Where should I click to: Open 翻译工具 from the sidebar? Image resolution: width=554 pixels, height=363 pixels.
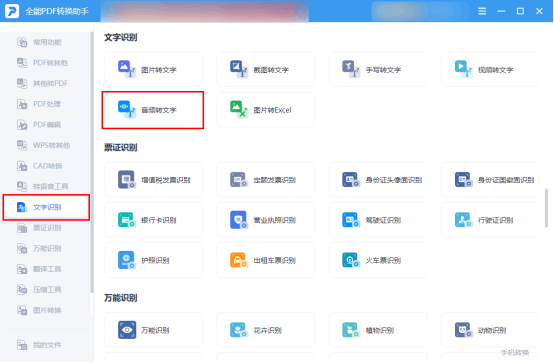[x=46, y=269]
